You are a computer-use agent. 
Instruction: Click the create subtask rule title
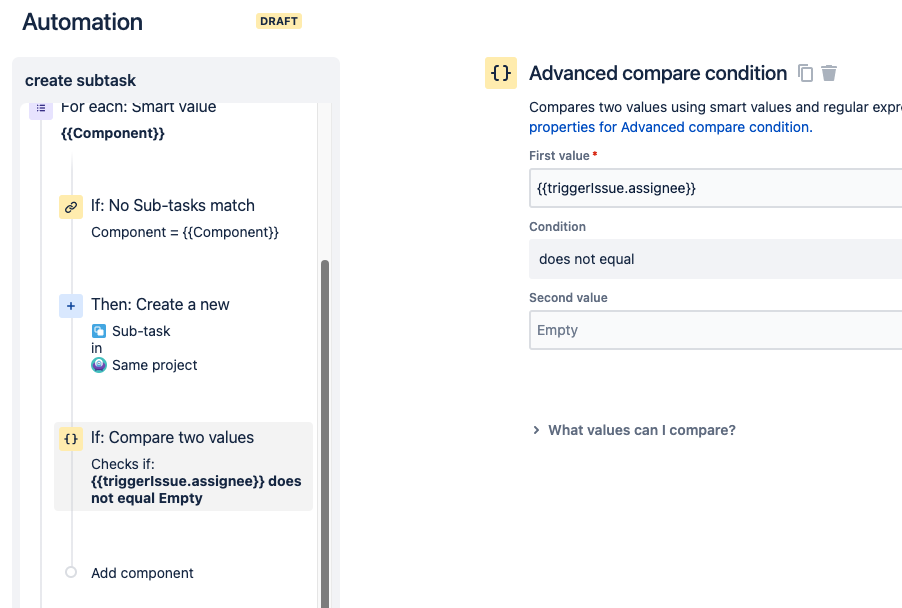coord(81,80)
